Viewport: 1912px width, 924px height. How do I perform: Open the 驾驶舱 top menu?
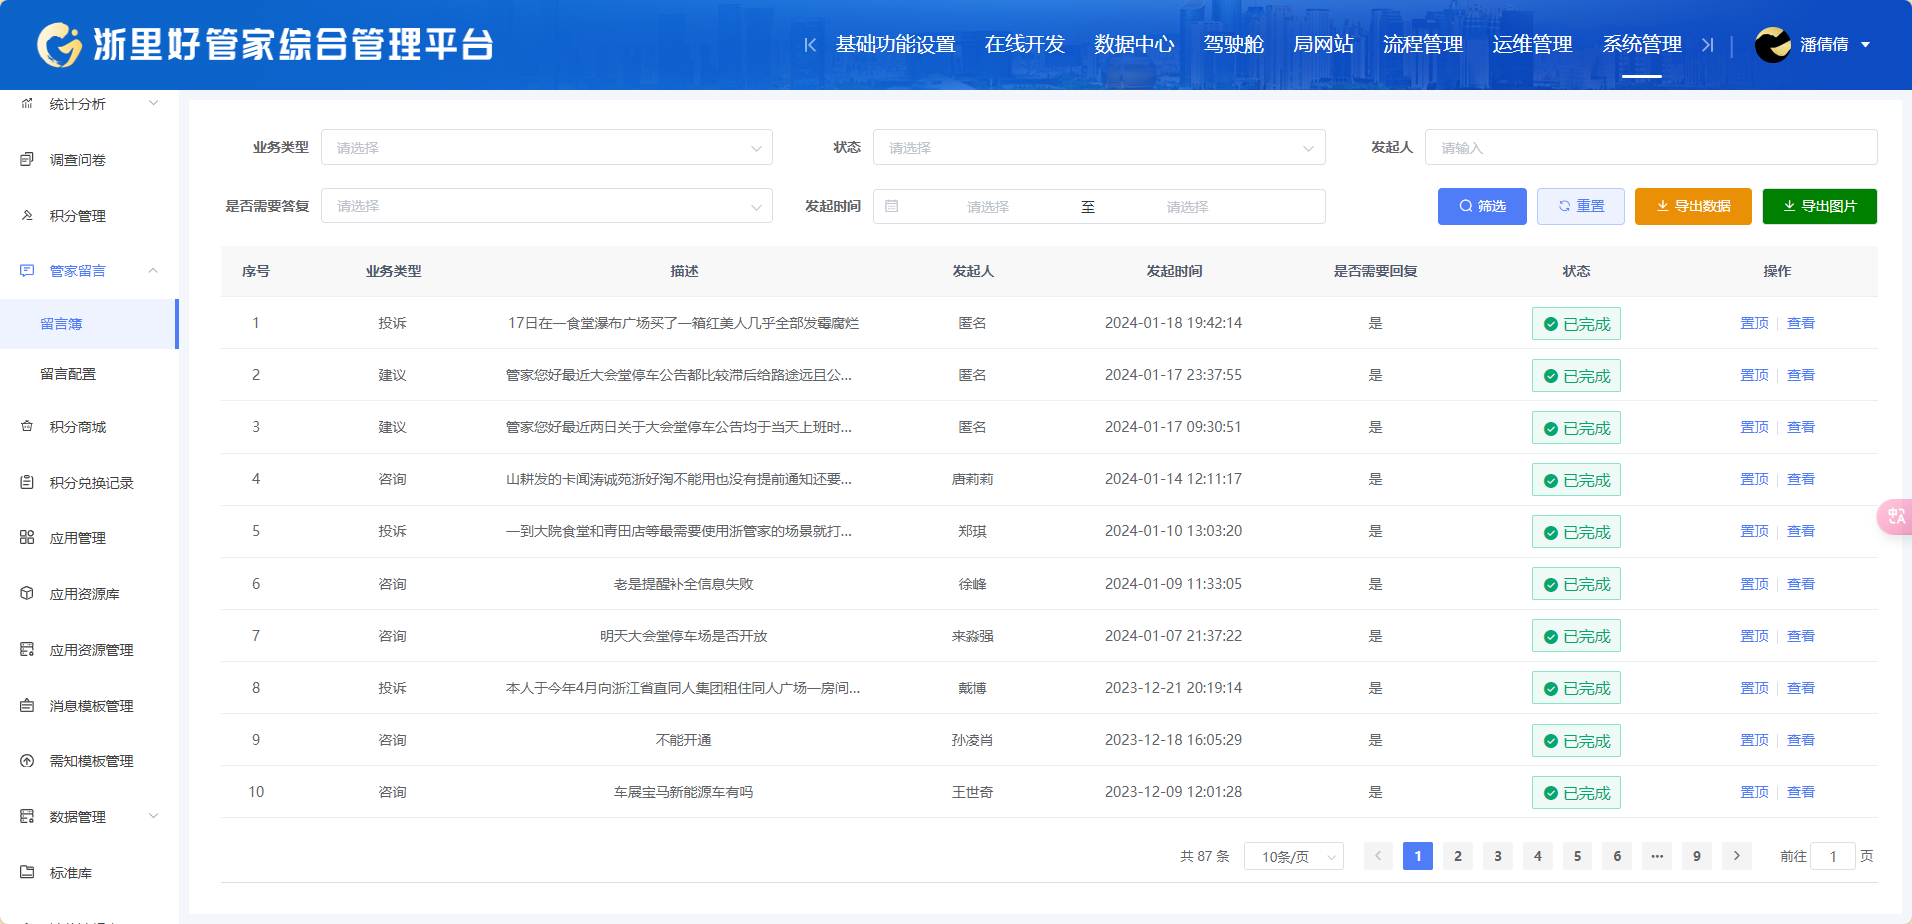1234,45
